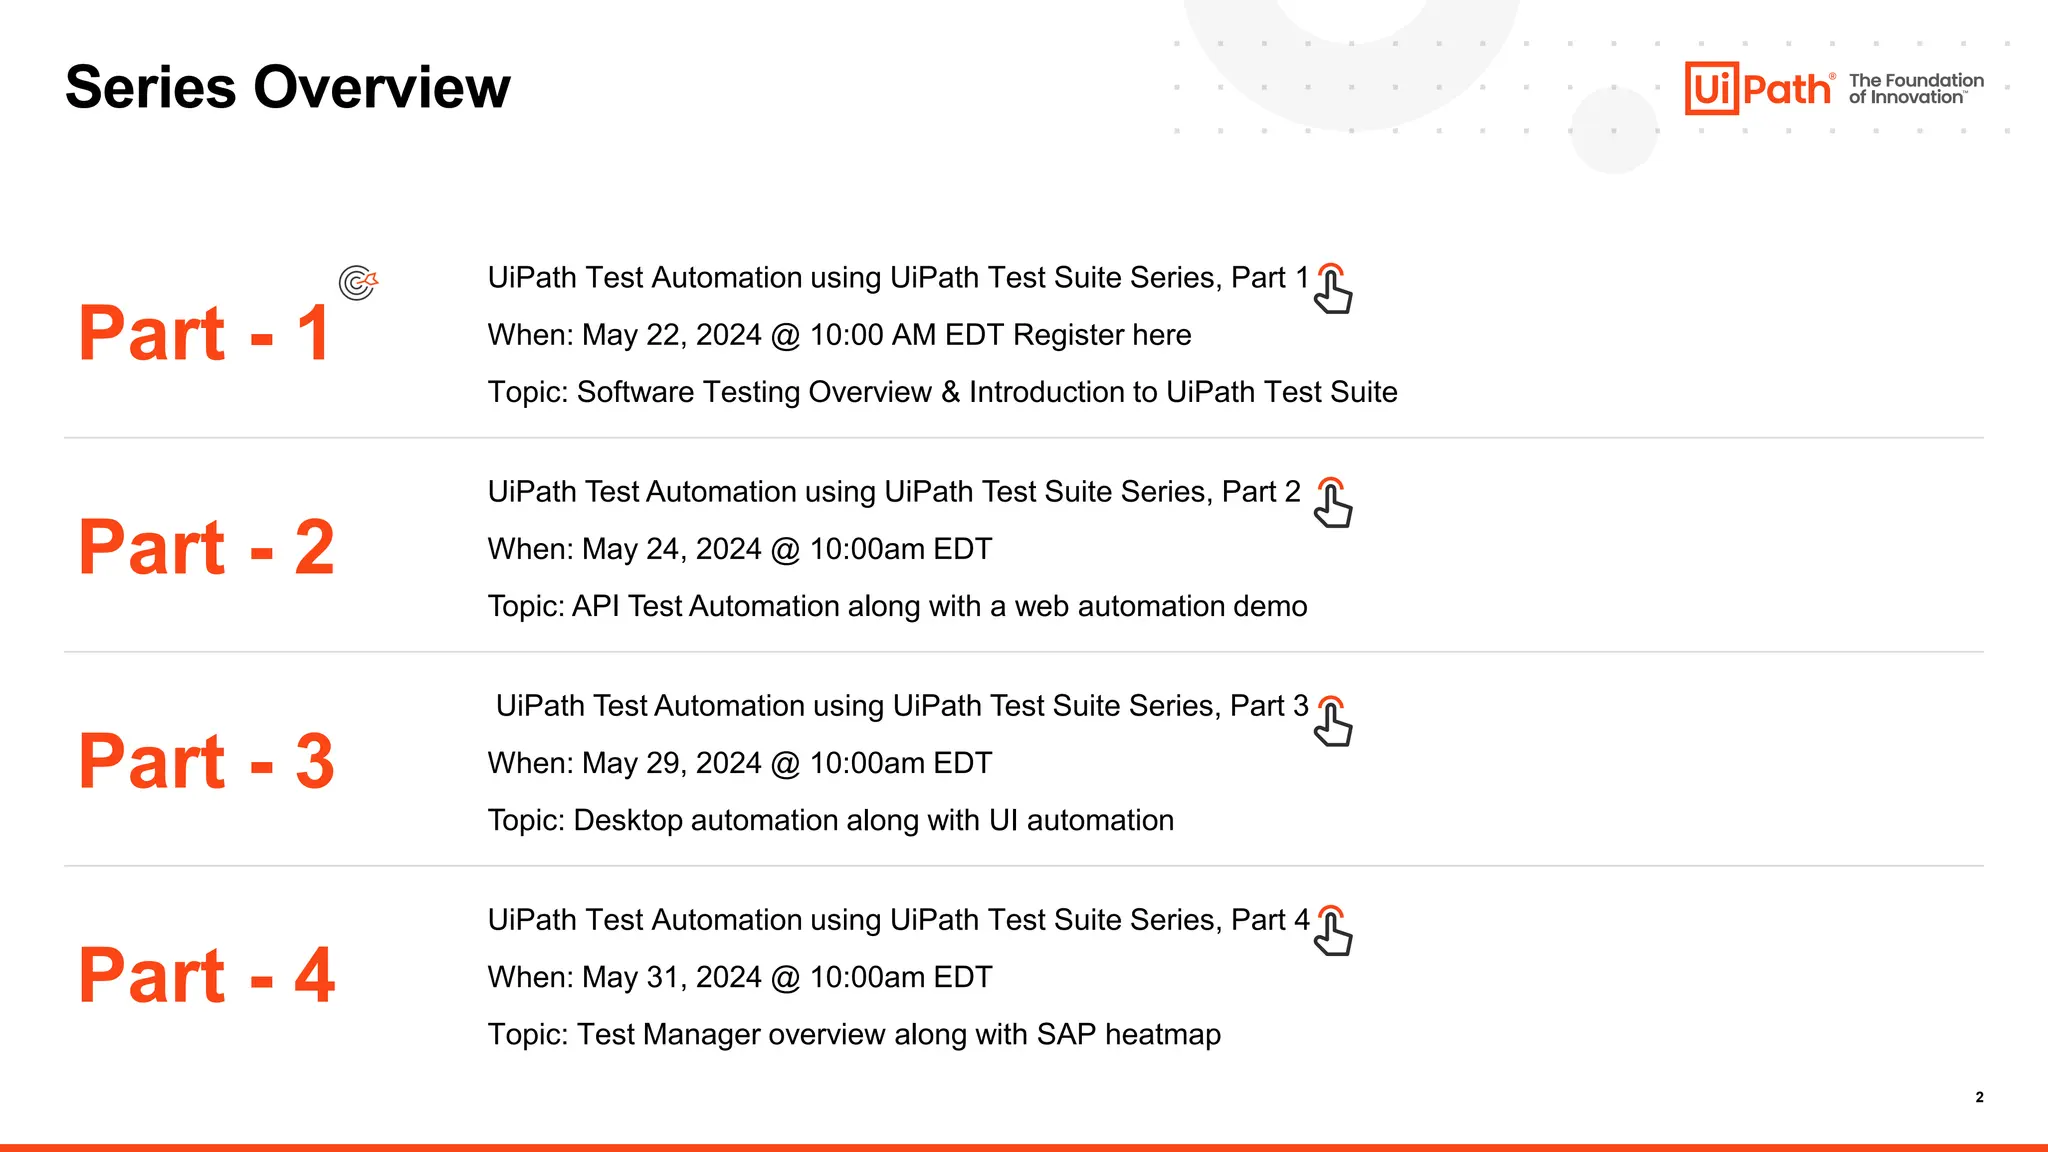This screenshot has height=1152, width=2048.
Task: Click the Test Manager overview topic line
Action: pyautogui.click(x=853, y=1034)
